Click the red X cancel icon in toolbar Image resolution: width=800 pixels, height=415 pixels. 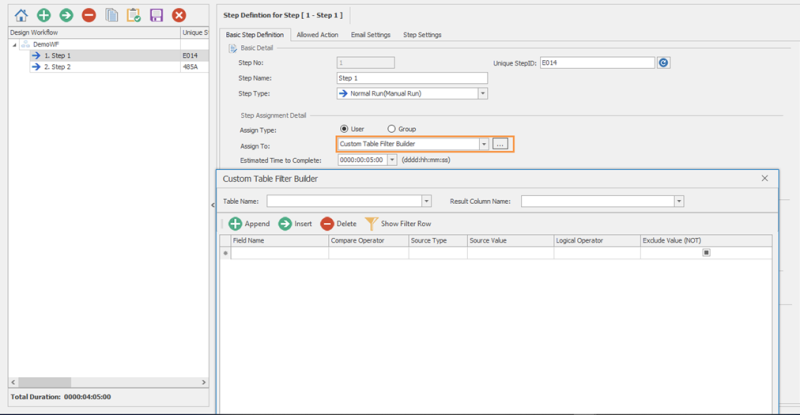[179, 15]
